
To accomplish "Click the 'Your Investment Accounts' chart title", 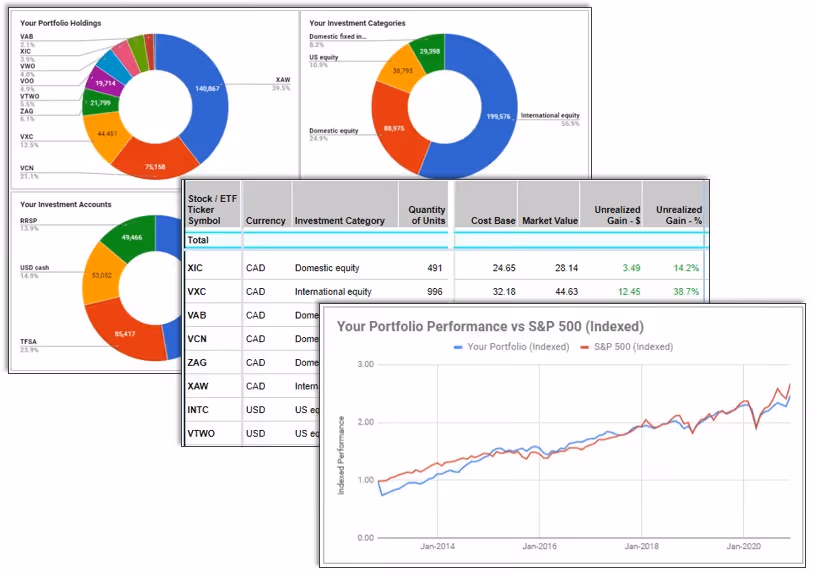I will [65, 205].
